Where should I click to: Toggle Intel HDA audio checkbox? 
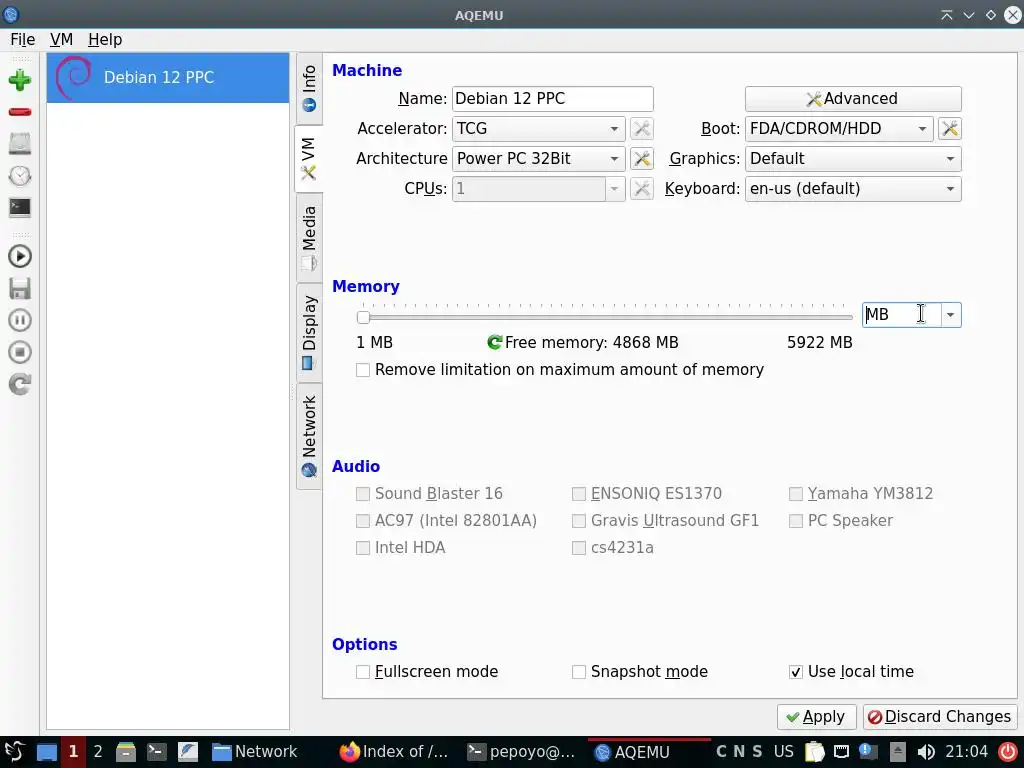pyautogui.click(x=363, y=548)
